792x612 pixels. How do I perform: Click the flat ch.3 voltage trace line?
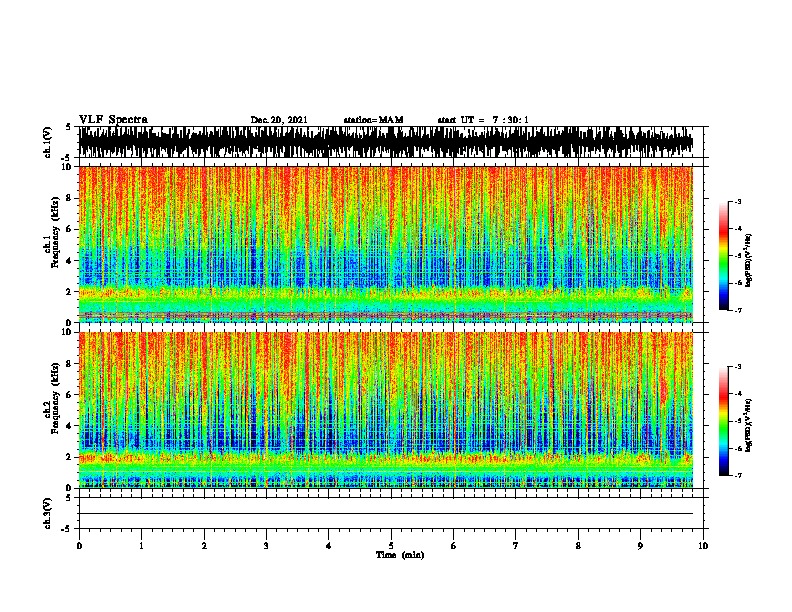point(386,514)
